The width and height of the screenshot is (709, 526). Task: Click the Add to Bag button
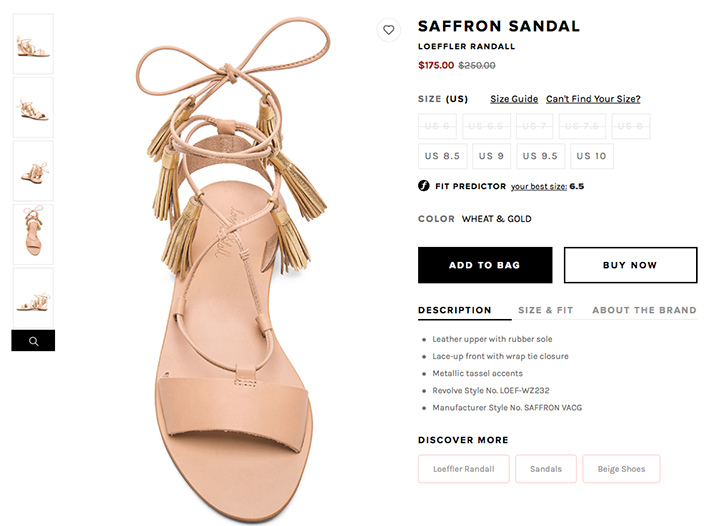tap(485, 265)
